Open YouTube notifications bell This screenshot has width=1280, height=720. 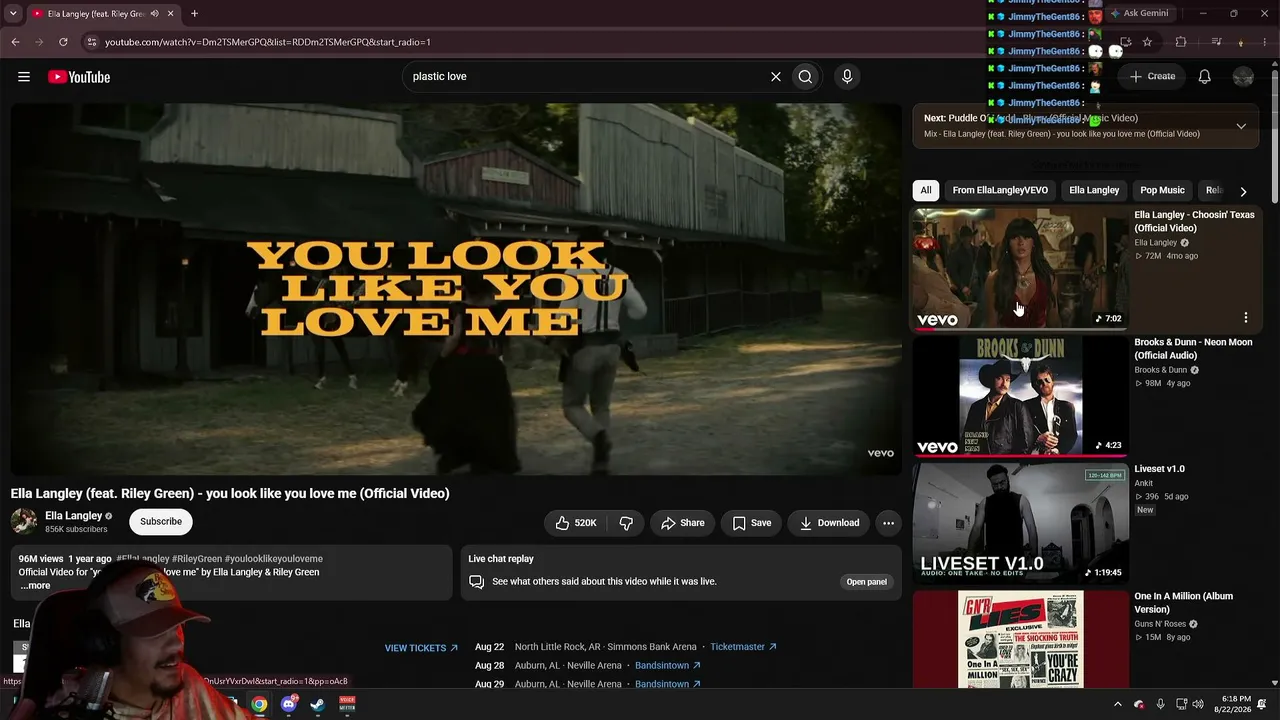pyautogui.click(x=1205, y=77)
